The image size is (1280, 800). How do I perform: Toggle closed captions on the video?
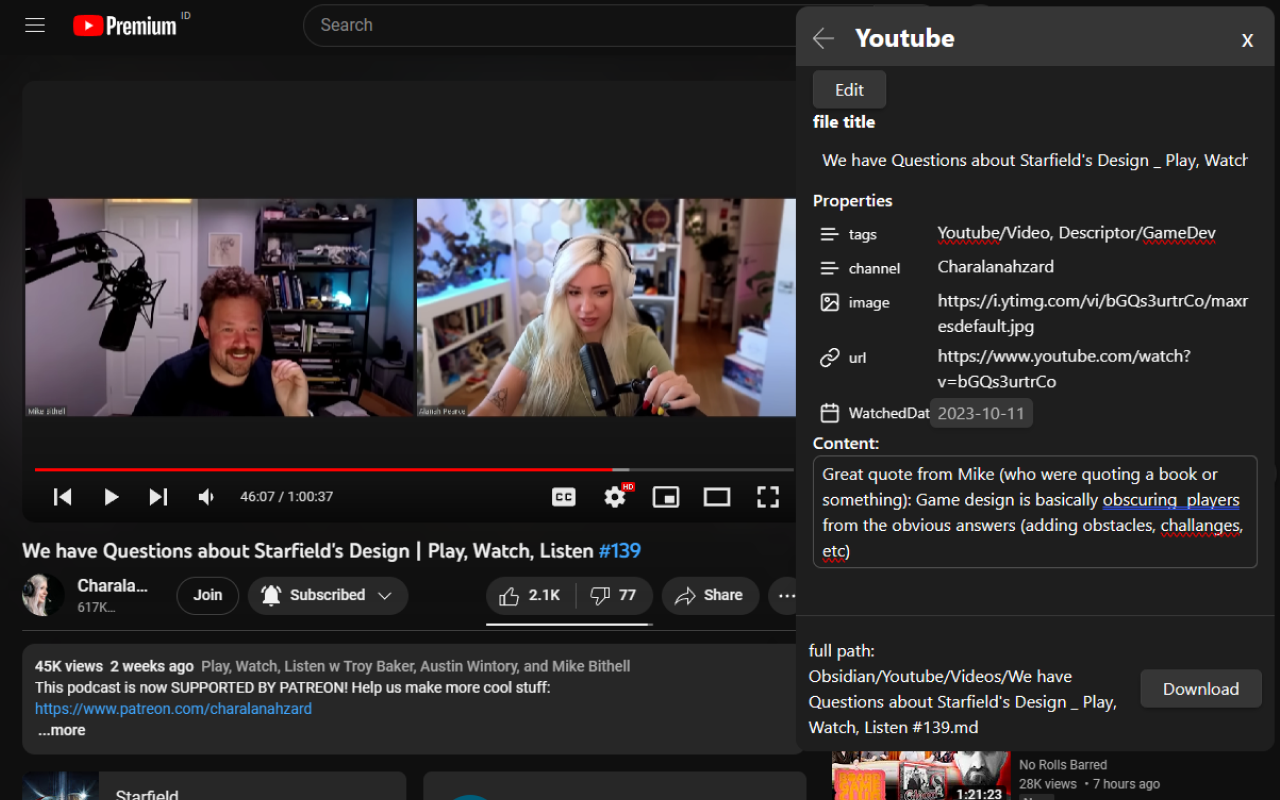coord(564,497)
